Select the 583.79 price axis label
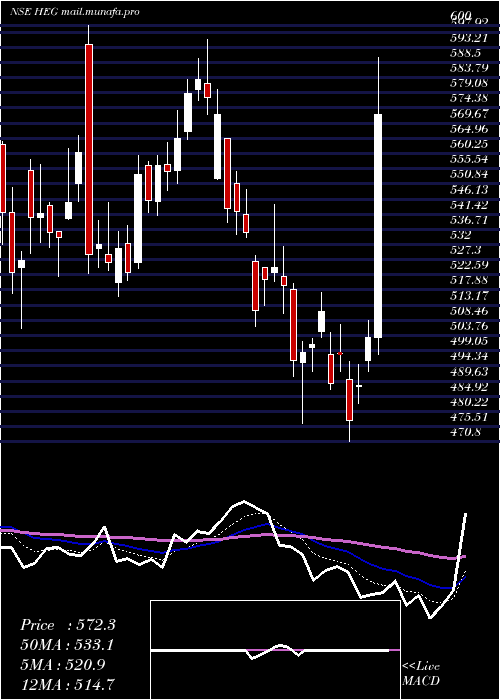Screen dimensions: 500x700 click(468, 68)
